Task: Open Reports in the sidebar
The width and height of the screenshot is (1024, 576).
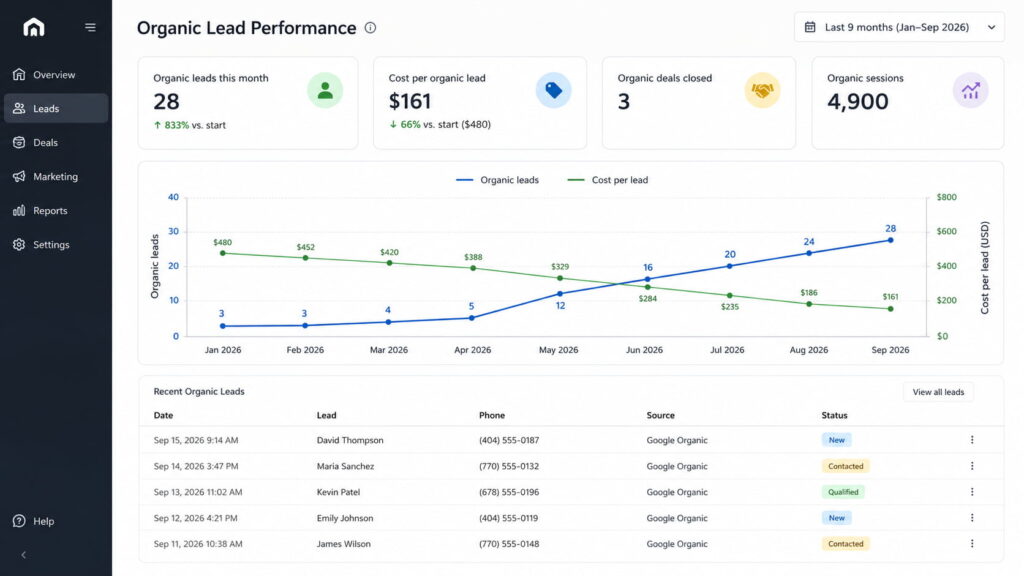Action: coord(56,210)
